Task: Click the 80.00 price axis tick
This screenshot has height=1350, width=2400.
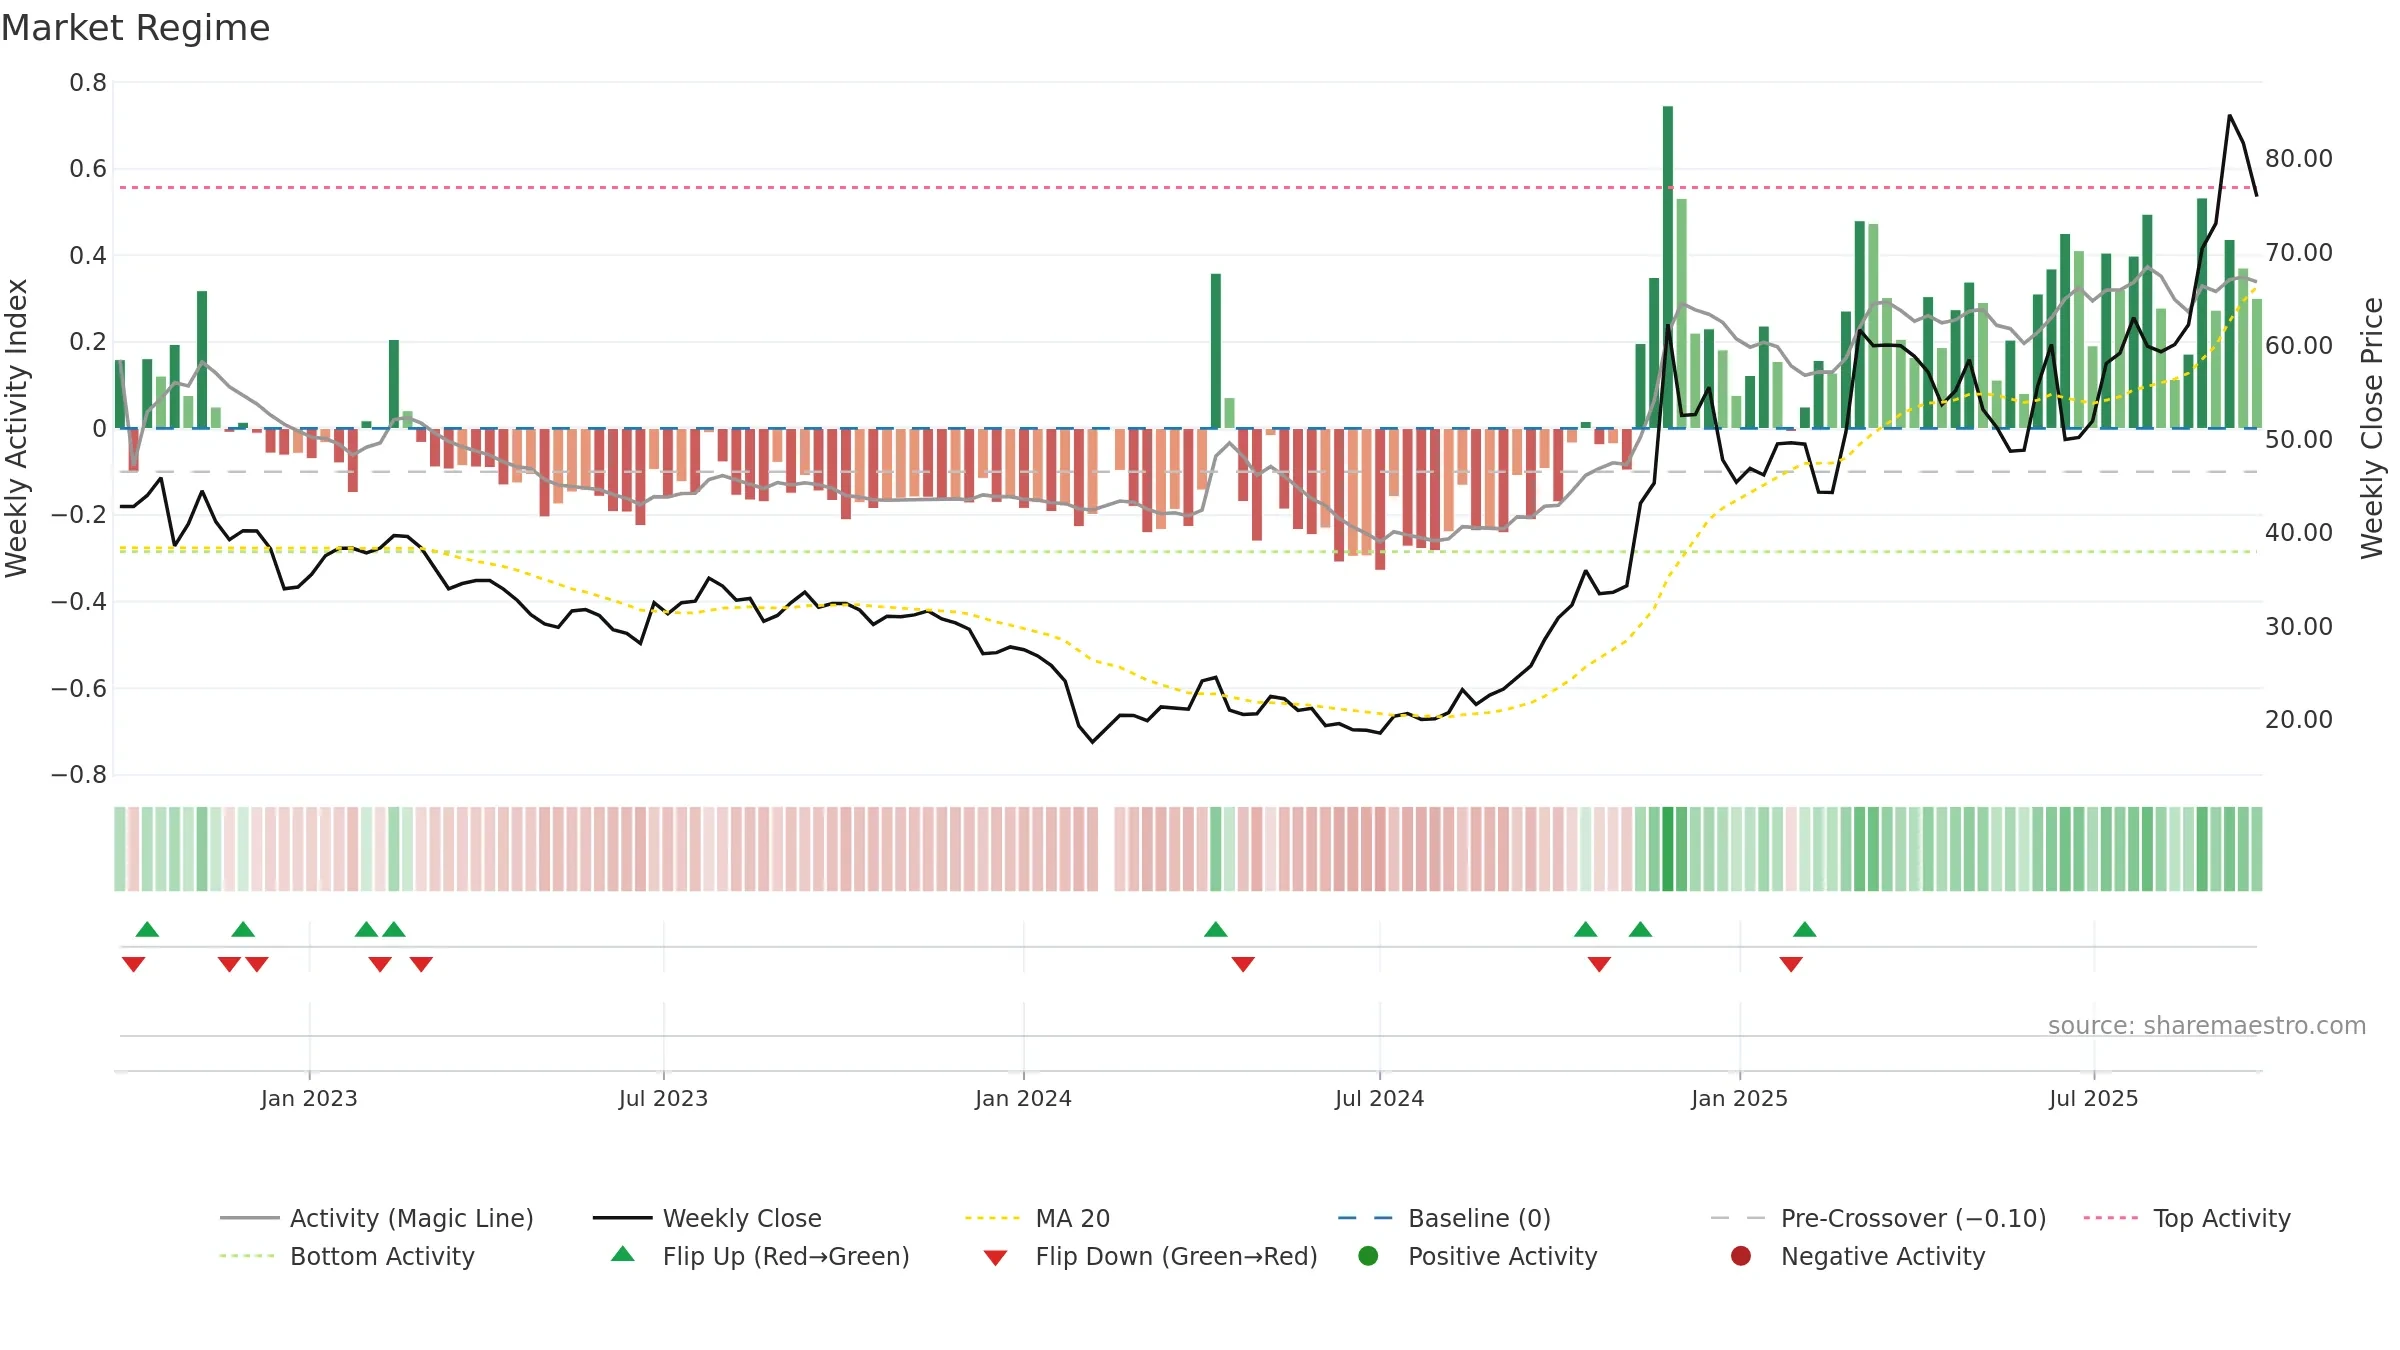Action: 2298,158
